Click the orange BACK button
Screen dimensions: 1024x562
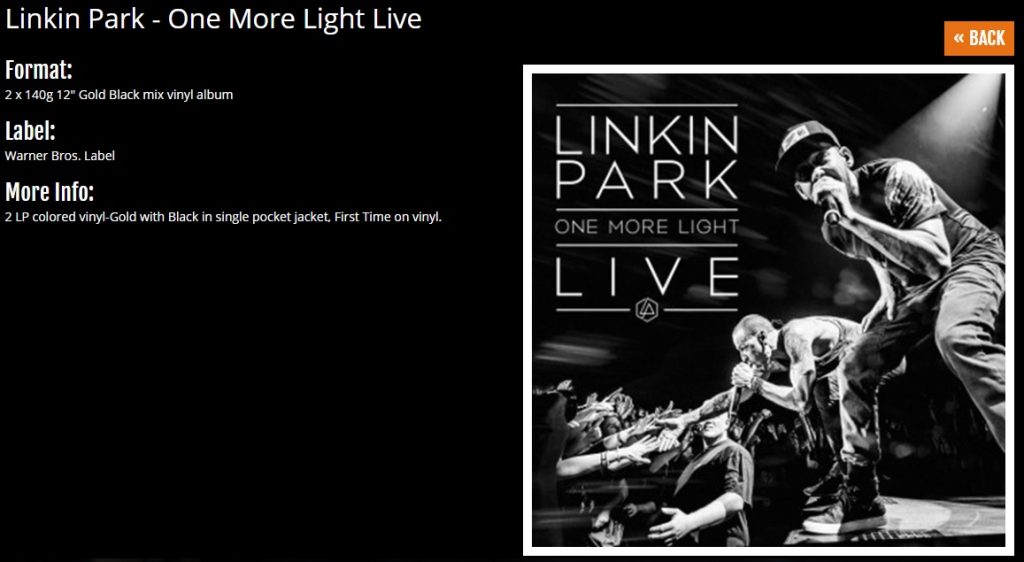[978, 39]
